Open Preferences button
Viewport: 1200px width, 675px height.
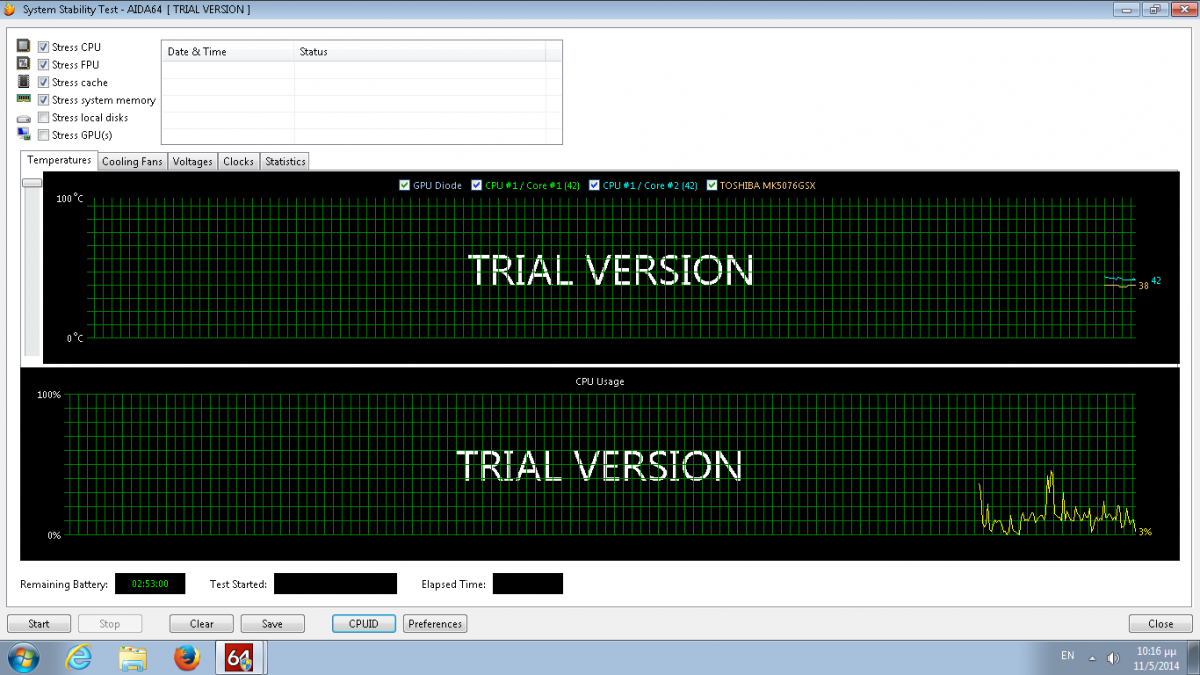point(435,624)
